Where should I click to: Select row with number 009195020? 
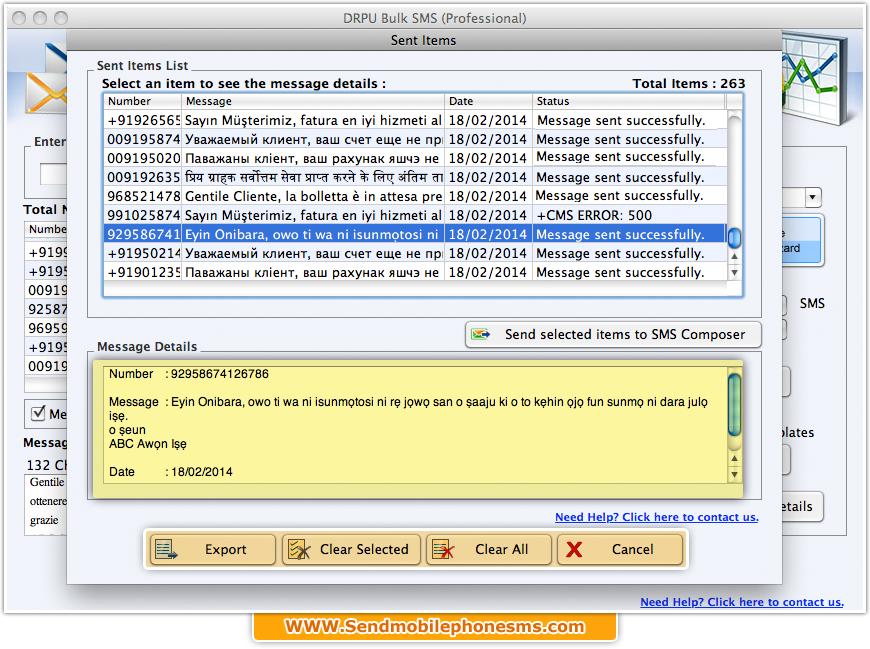tap(415, 158)
